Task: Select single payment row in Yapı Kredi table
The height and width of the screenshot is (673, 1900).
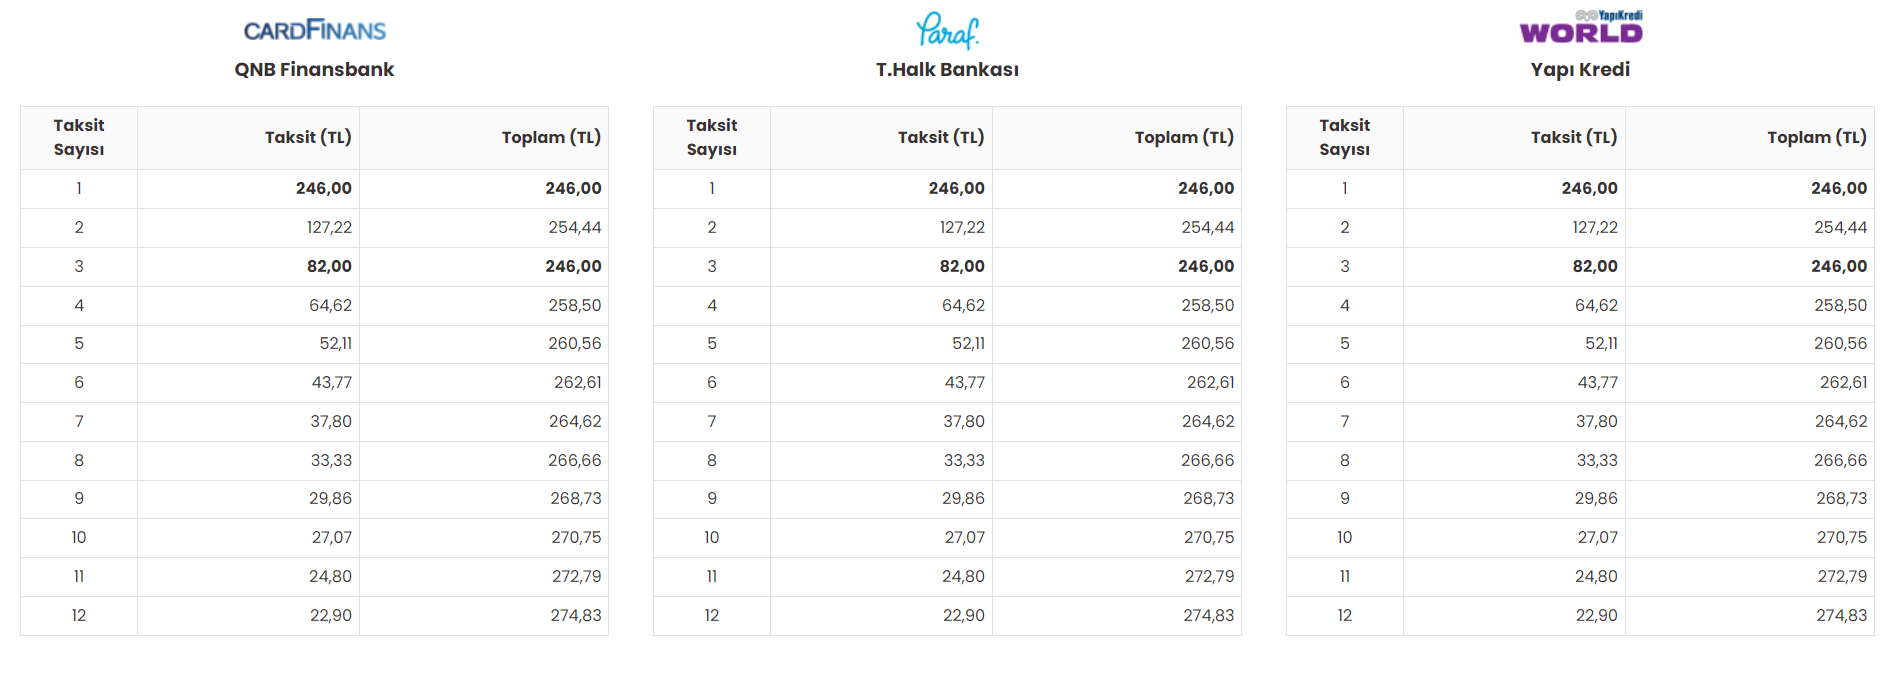Action: point(1580,188)
